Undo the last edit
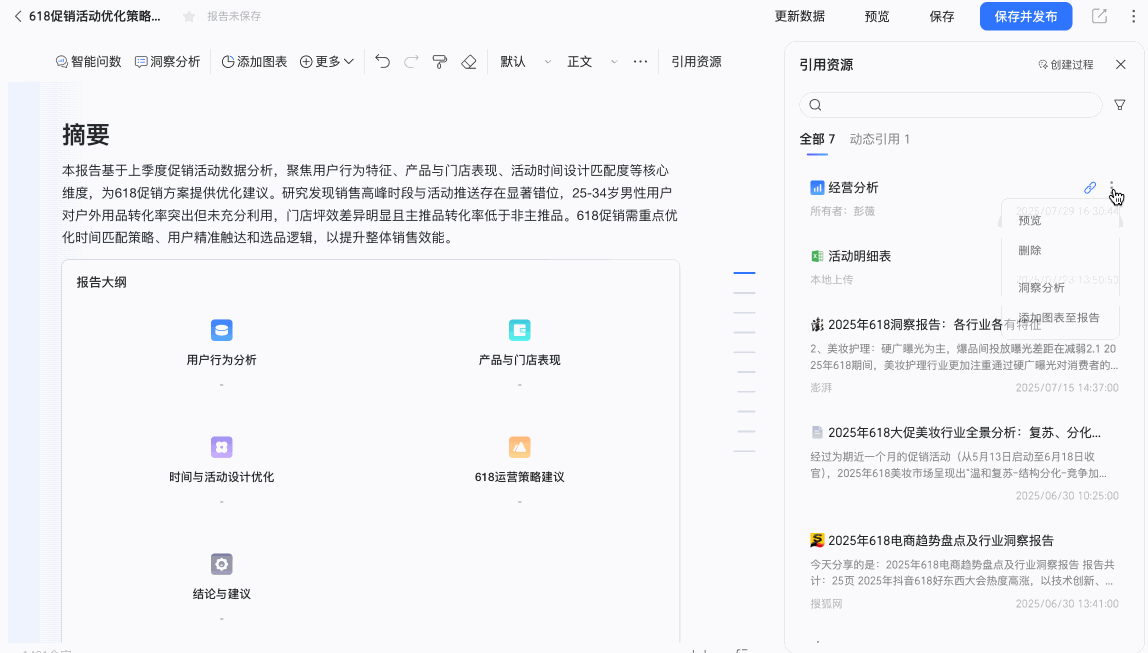This screenshot has width=1148, height=653. 382,61
